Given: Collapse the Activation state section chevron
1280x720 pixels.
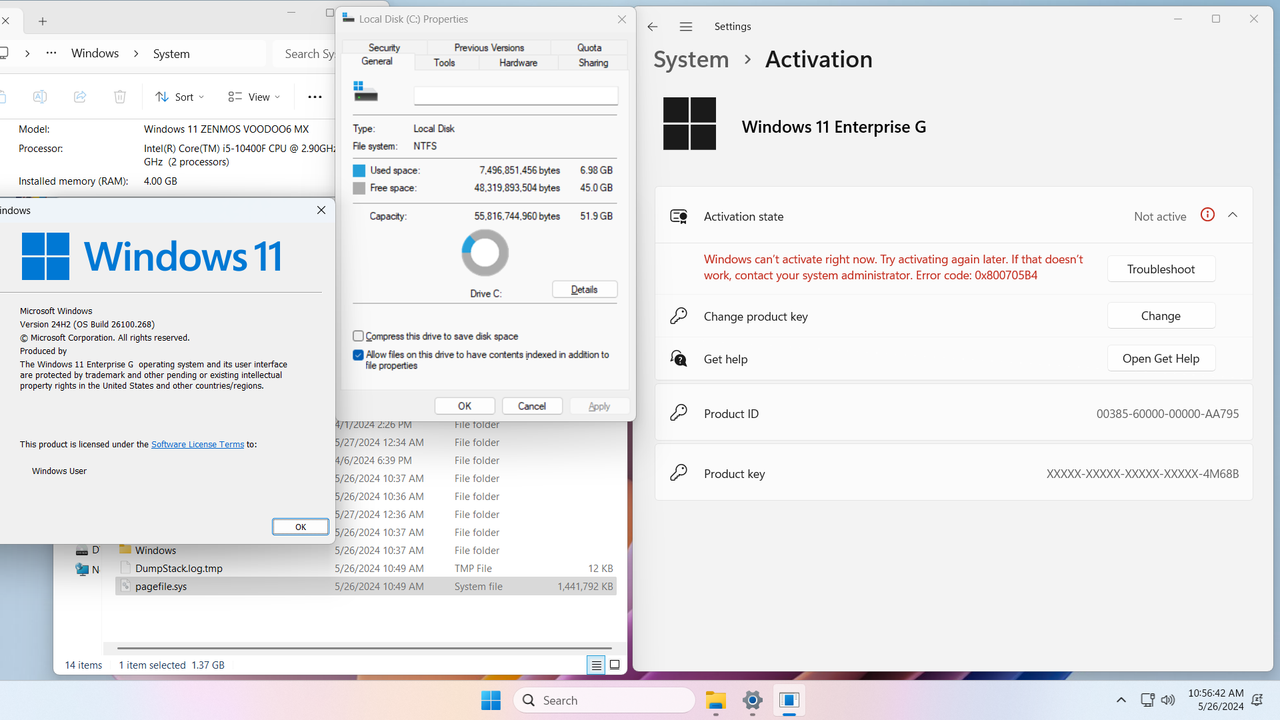Looking at the screenshot, I should point(1232,215).
